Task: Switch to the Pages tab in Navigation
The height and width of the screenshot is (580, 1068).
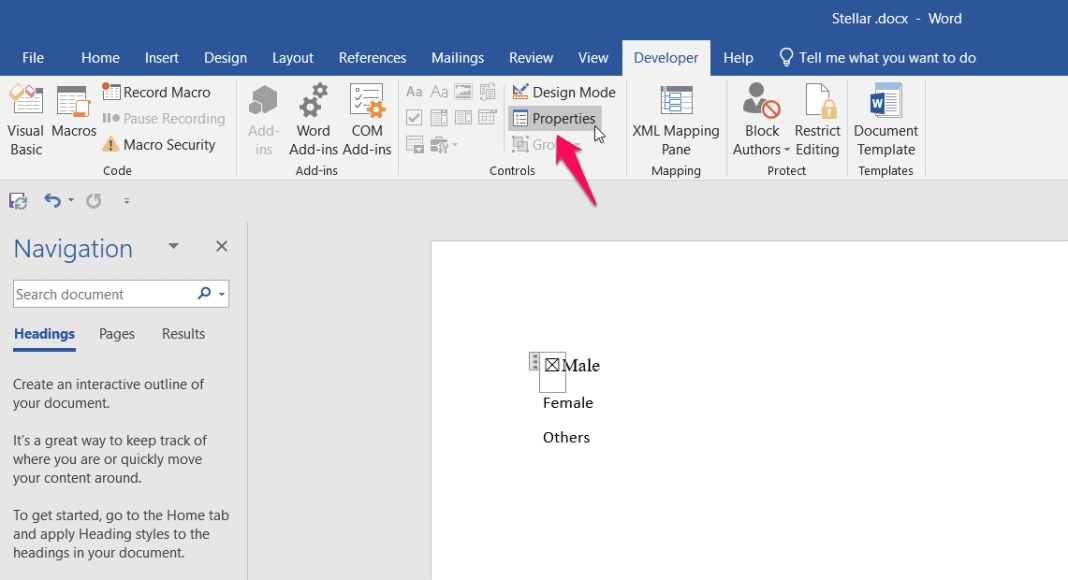Action: tap(116, 334)
